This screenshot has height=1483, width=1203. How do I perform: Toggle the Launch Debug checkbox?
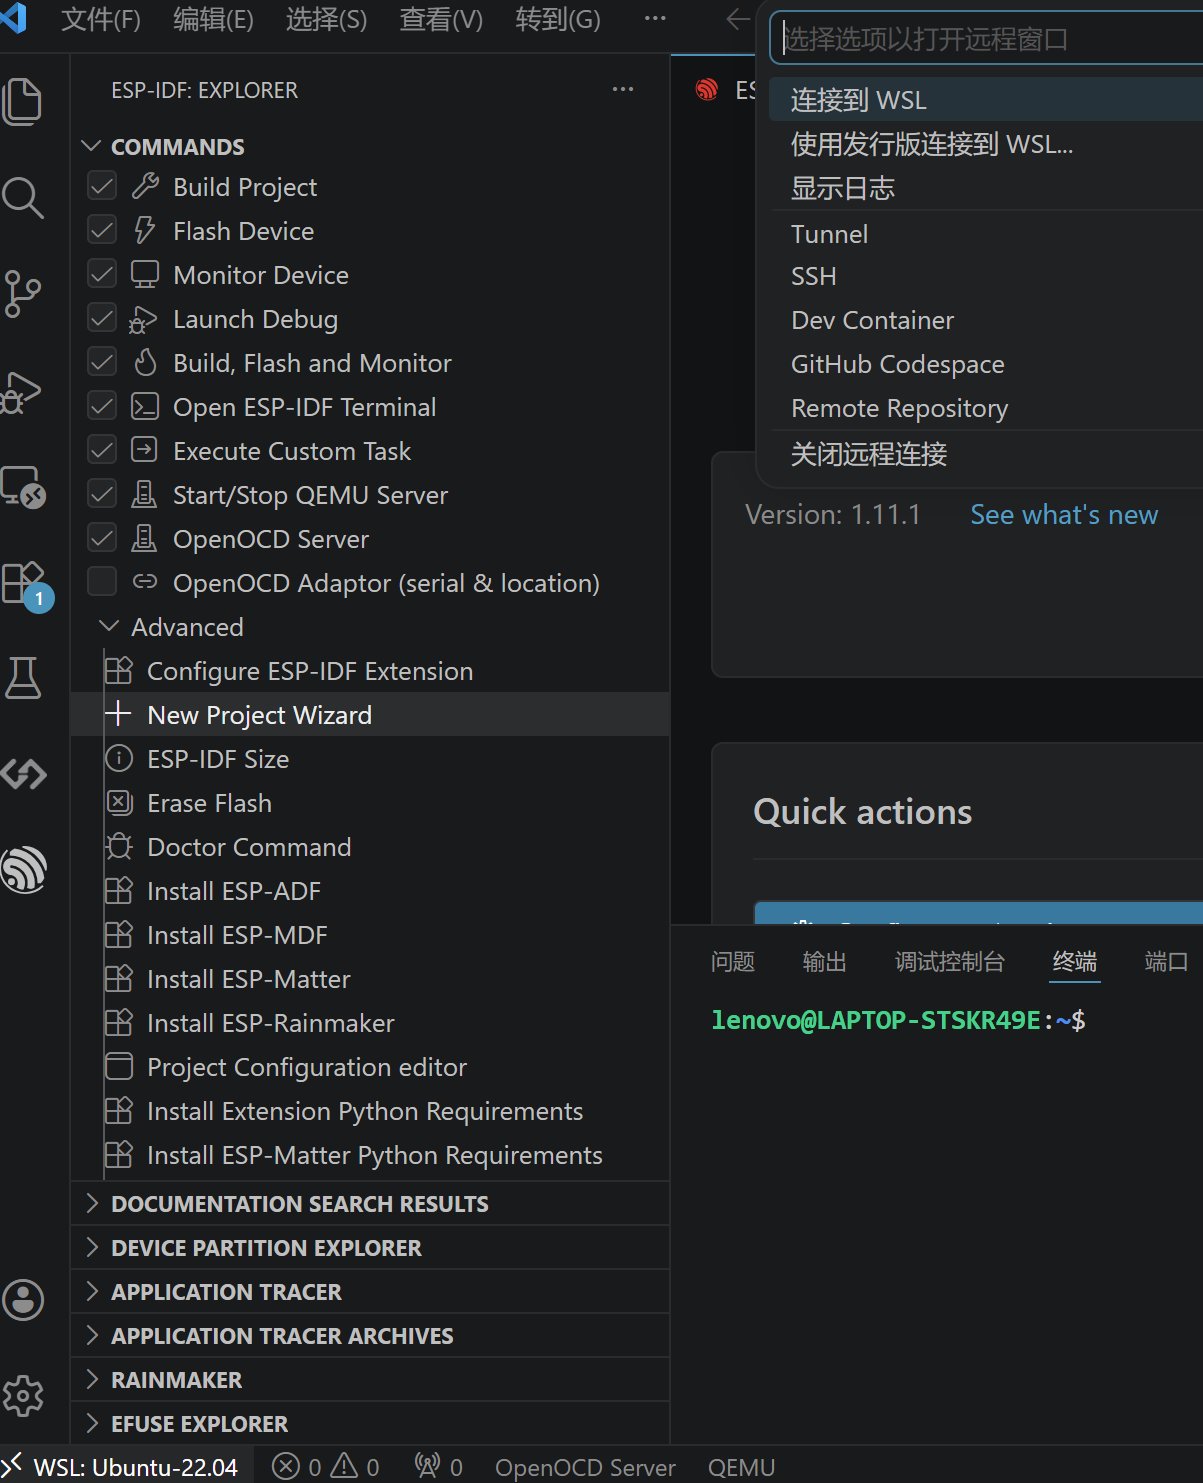coord(102,318)
